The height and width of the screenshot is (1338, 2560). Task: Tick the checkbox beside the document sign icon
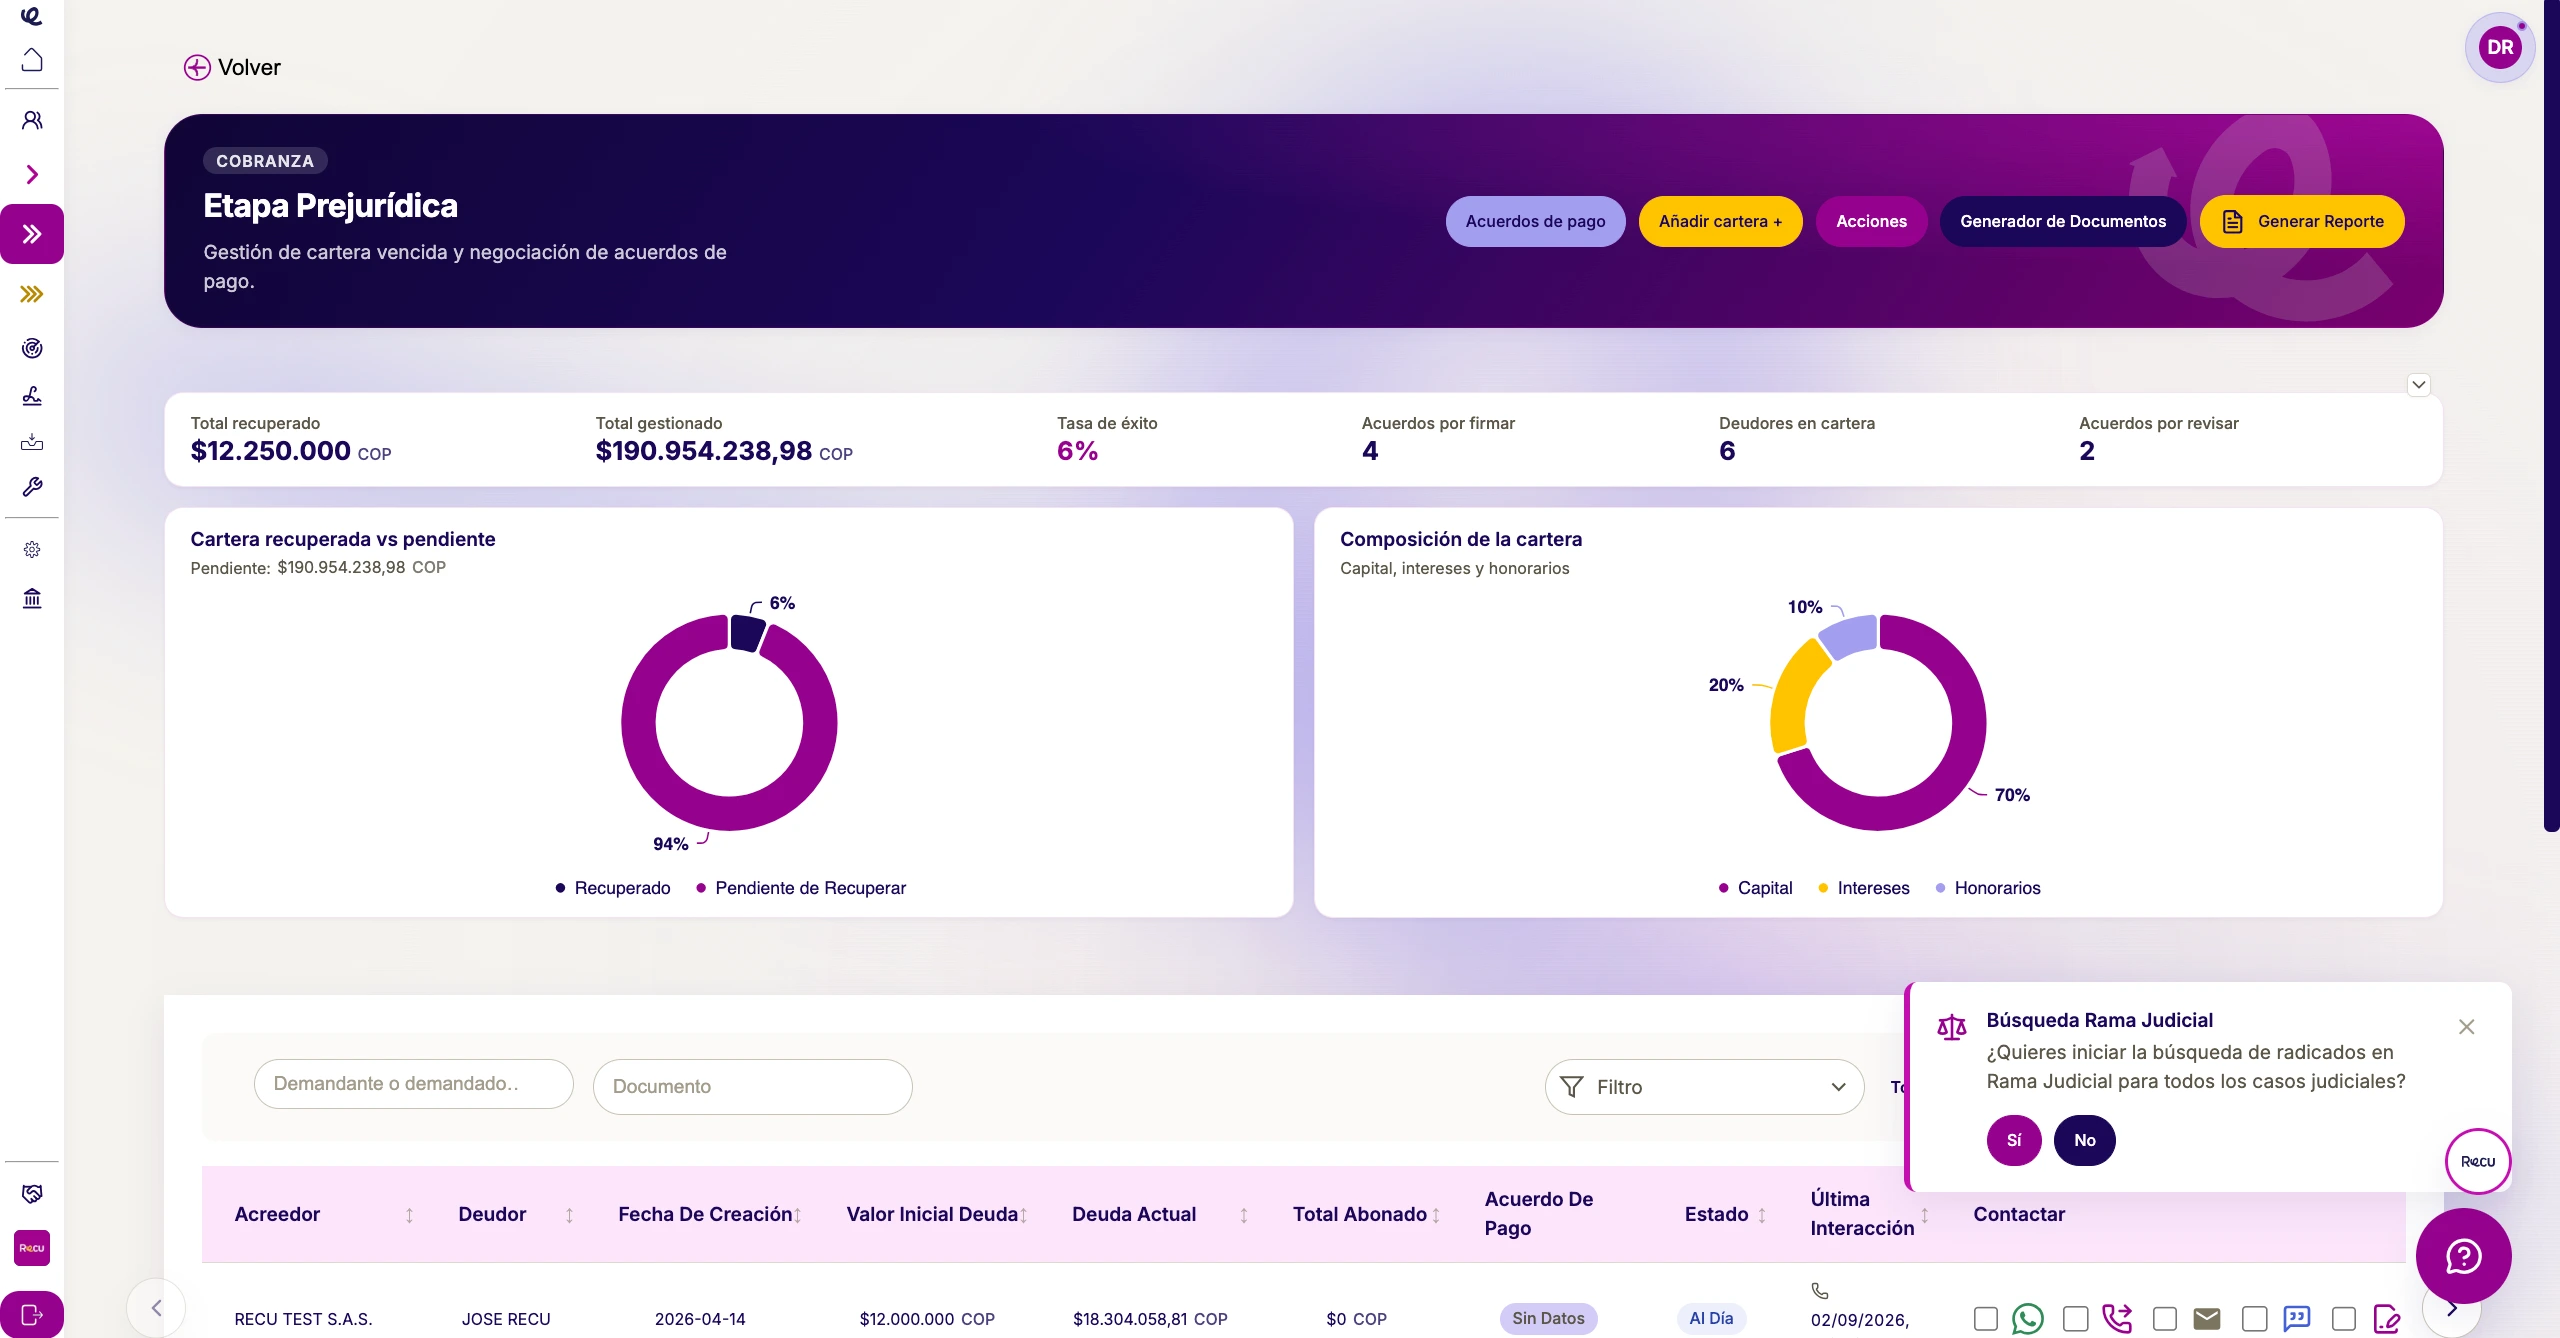[x=2344, y=1319]
